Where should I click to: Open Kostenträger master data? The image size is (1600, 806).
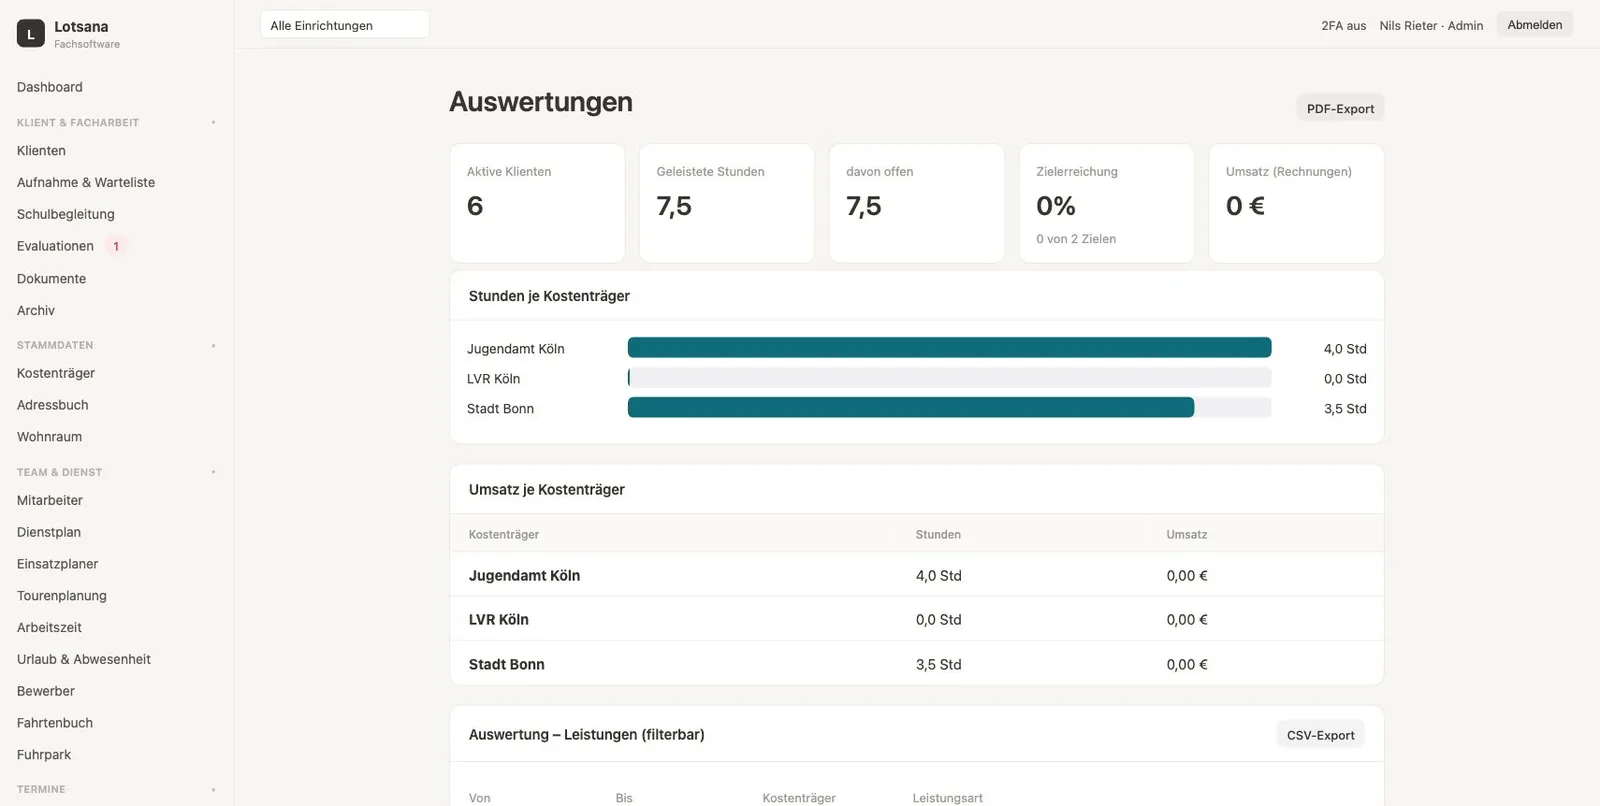coord(56,373)
